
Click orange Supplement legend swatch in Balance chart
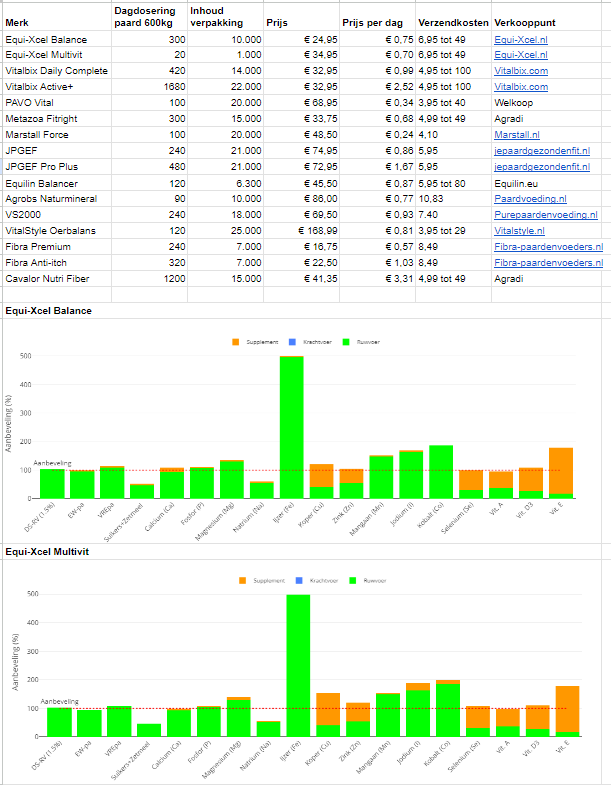pyautogui.click(x=235, y=342)
